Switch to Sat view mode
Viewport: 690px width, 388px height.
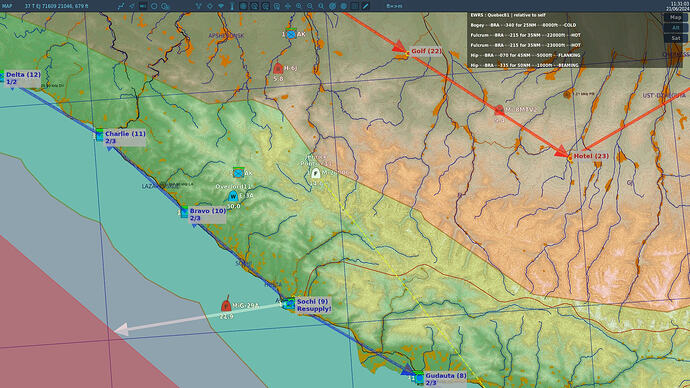[x=675, y=38]
